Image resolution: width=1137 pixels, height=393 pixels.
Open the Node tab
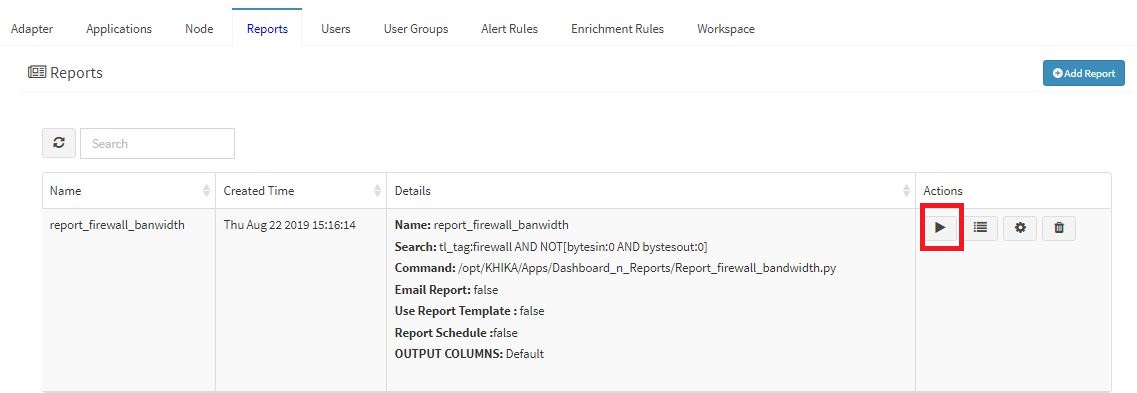tap(199, 29)
